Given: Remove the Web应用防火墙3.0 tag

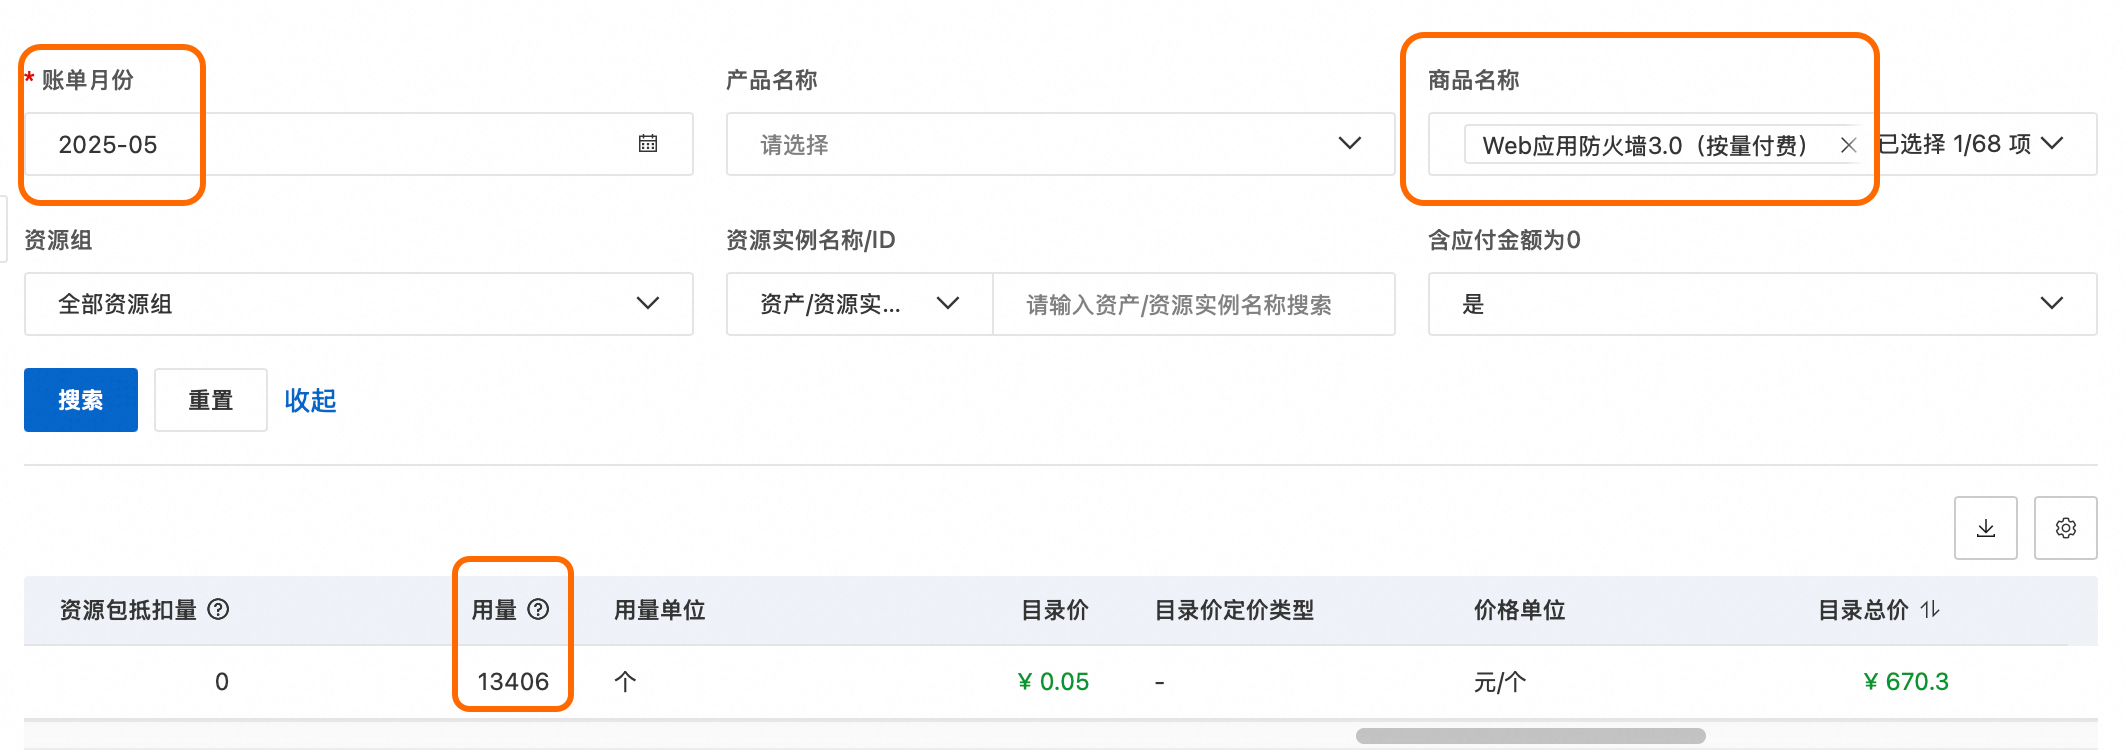Looking at the screenshot, I should pyautogui.click(x=1848, y=145).
